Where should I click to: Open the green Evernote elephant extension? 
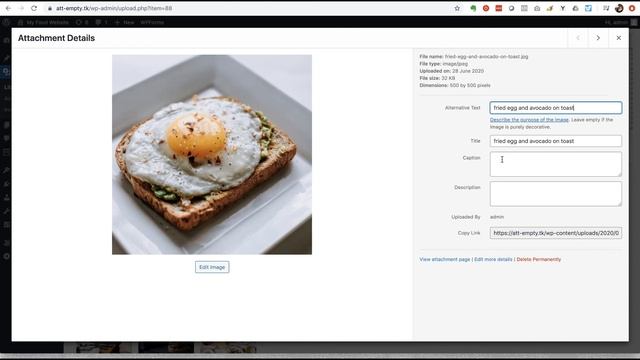tap(473, 8)
